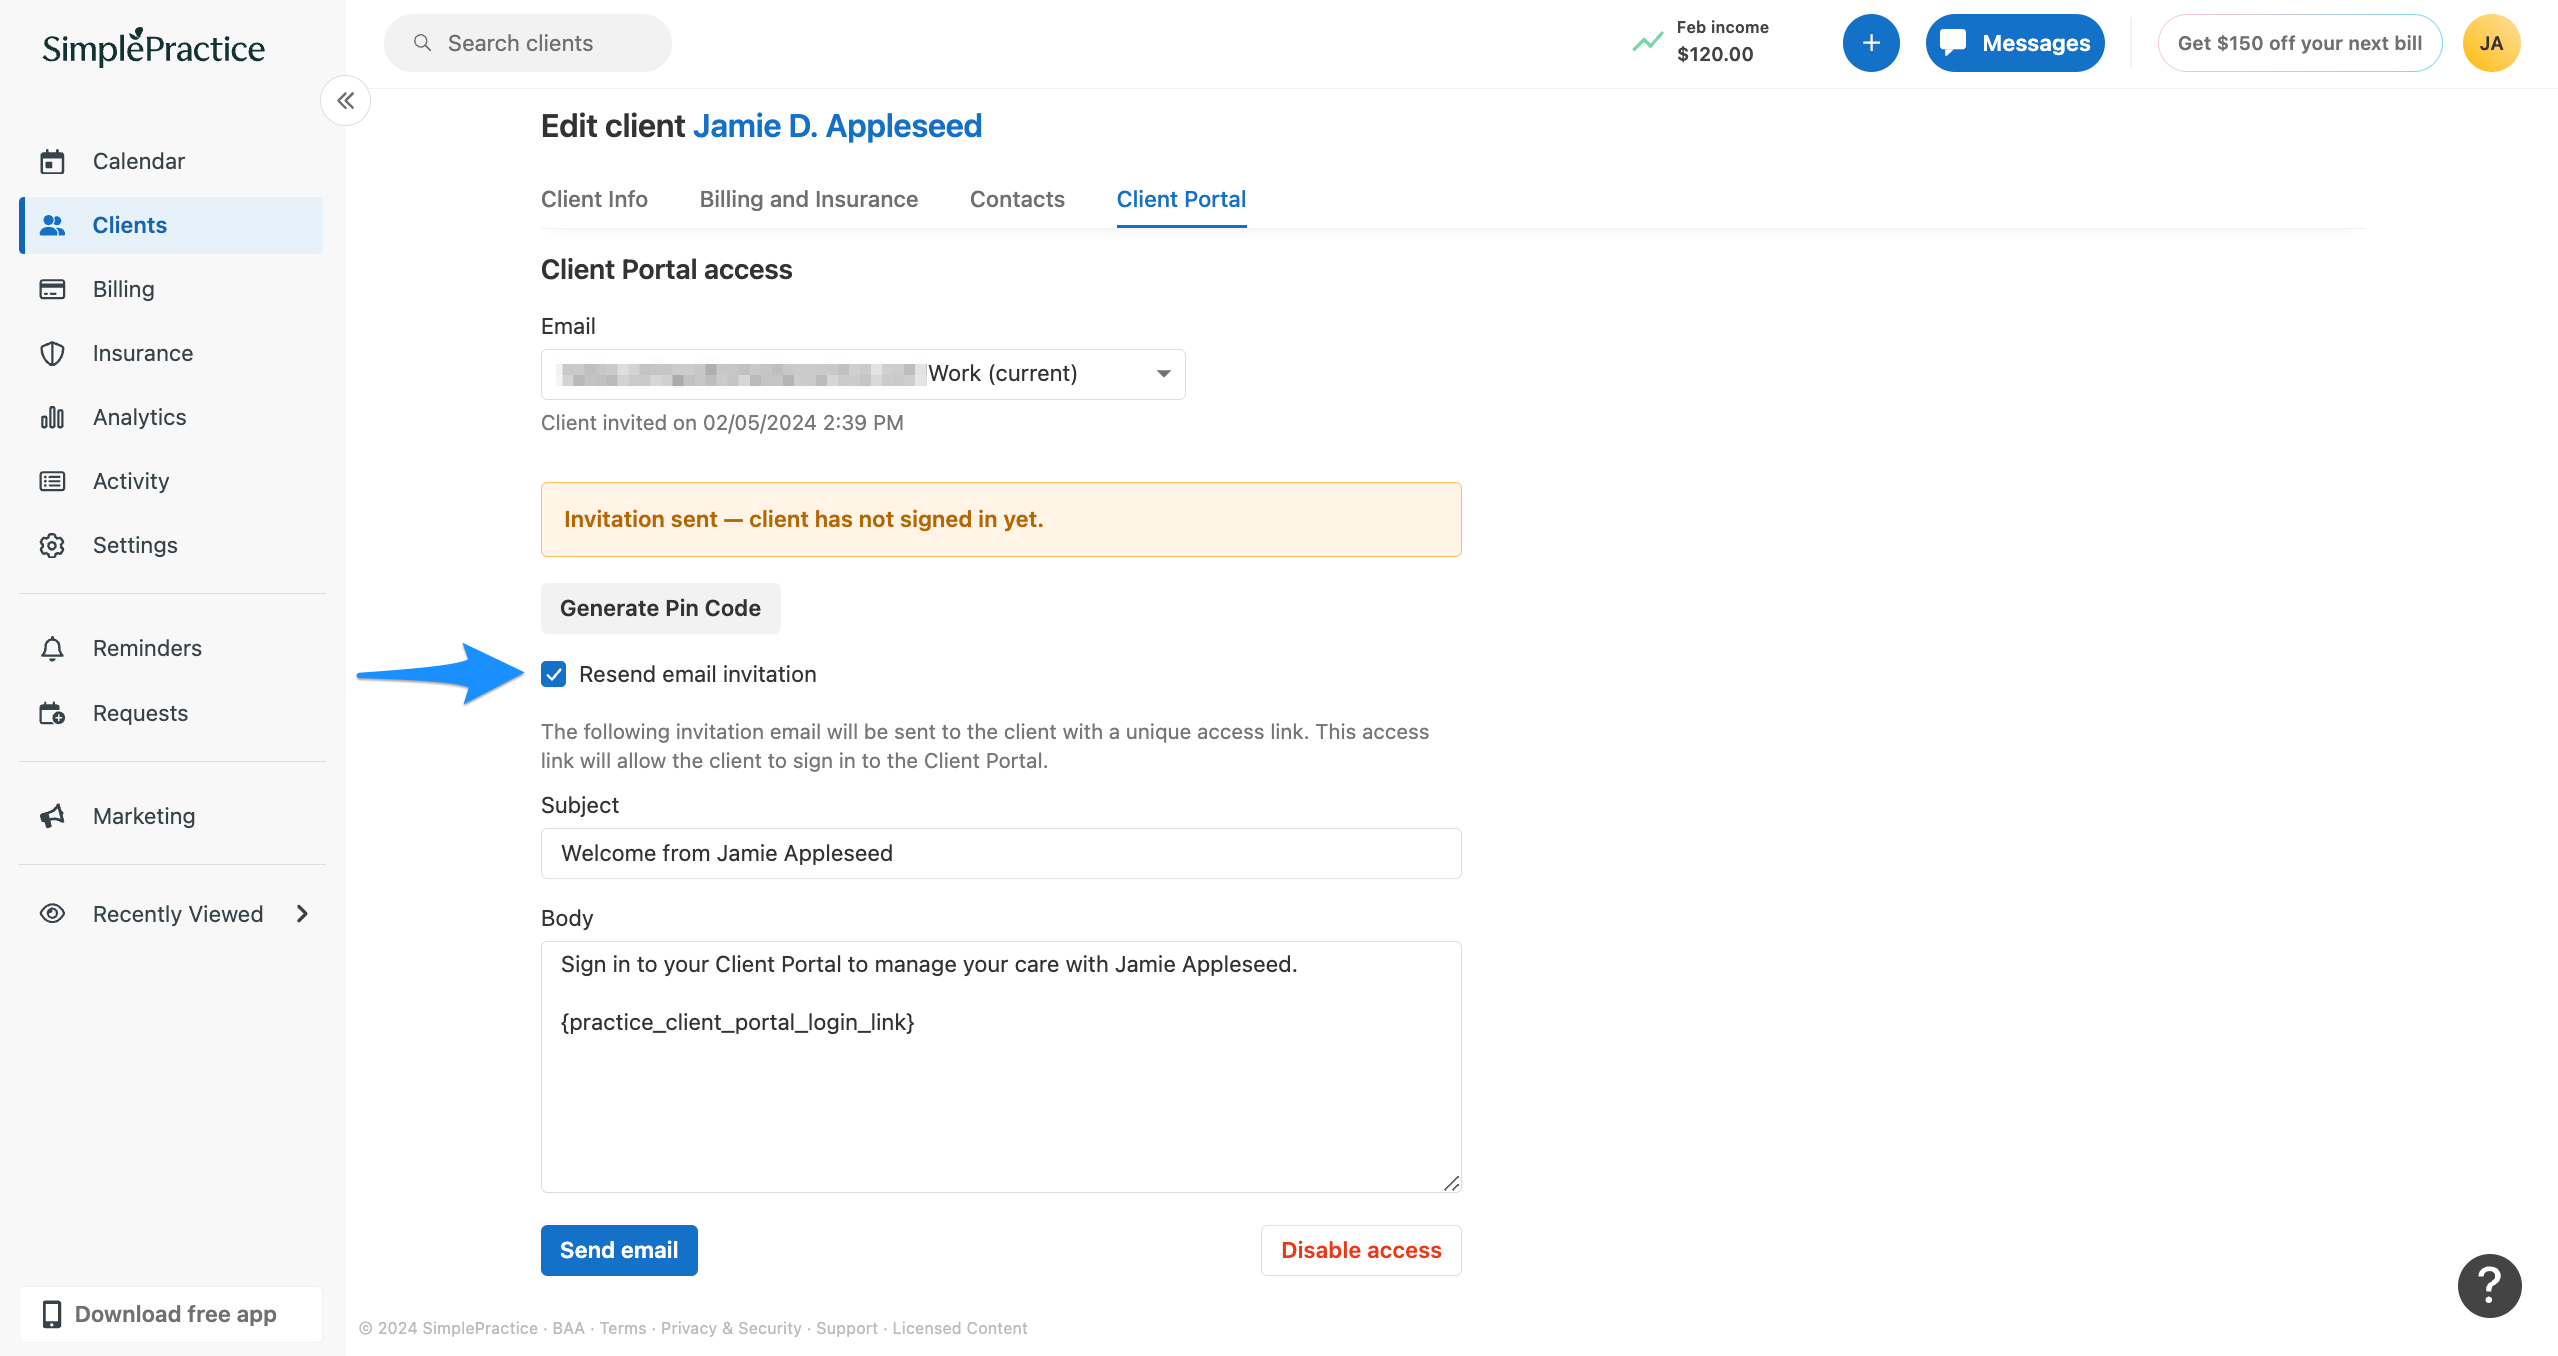Open Marketing label in the sidebar
The width and height of the screenshot is (2558, 1356).
pos(144,816)
